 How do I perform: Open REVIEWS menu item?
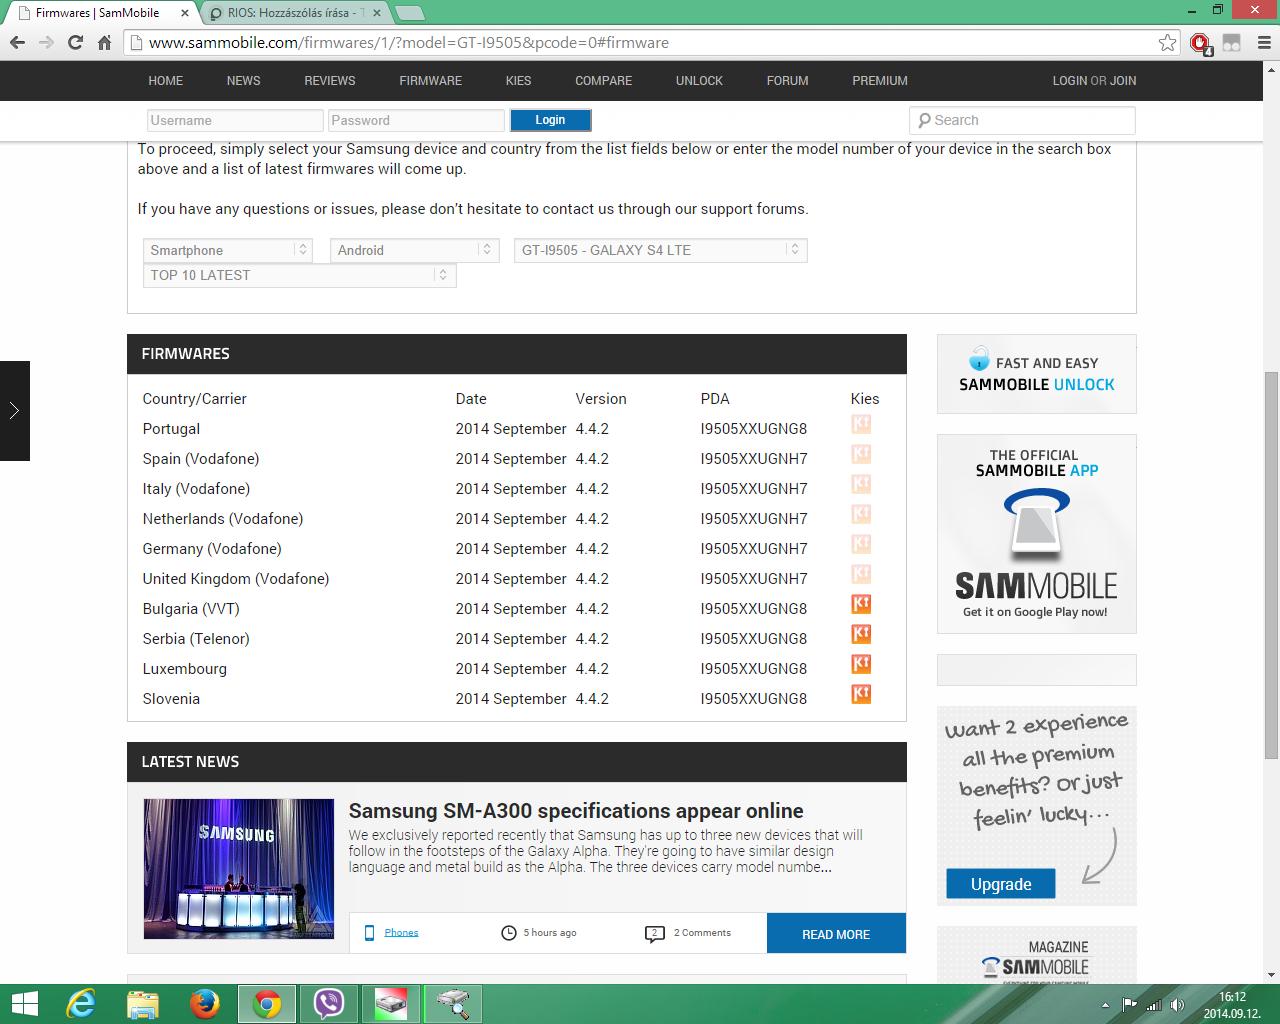[330, 81]
